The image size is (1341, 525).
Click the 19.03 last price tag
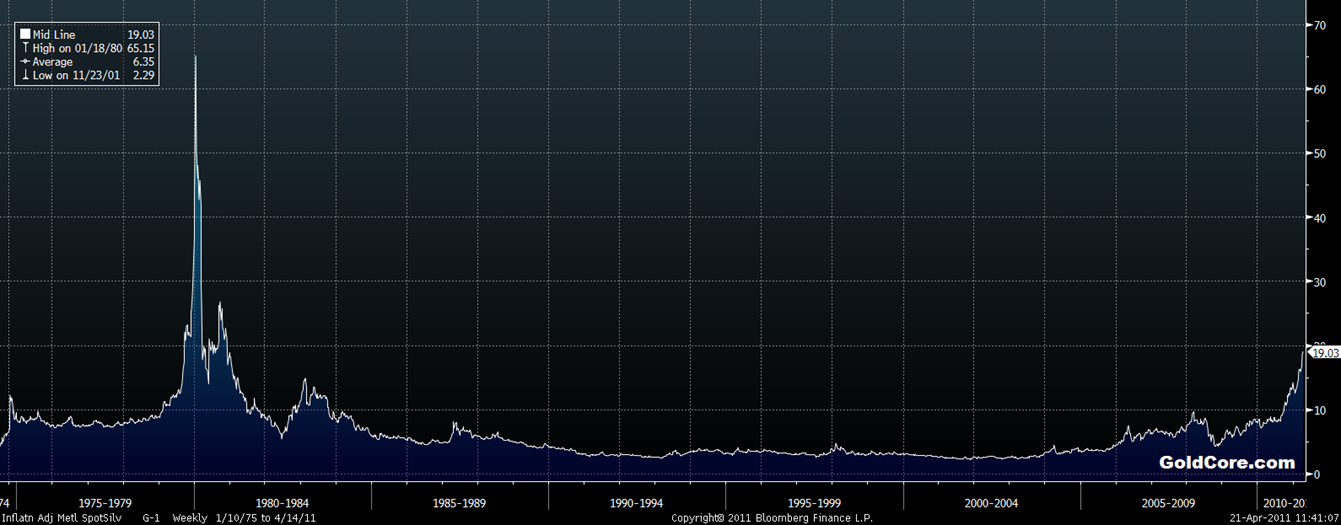[x=1324, y=353]
